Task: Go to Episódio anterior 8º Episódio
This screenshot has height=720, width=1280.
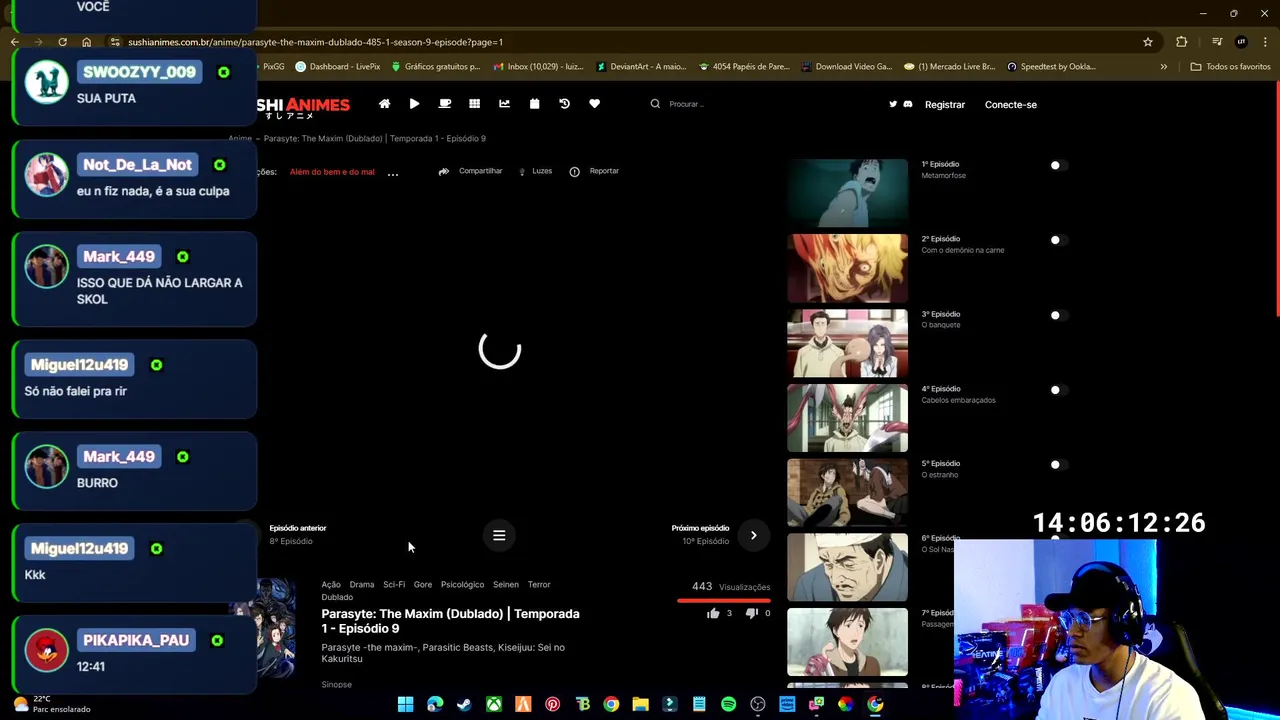Action: tap(297, 535)
